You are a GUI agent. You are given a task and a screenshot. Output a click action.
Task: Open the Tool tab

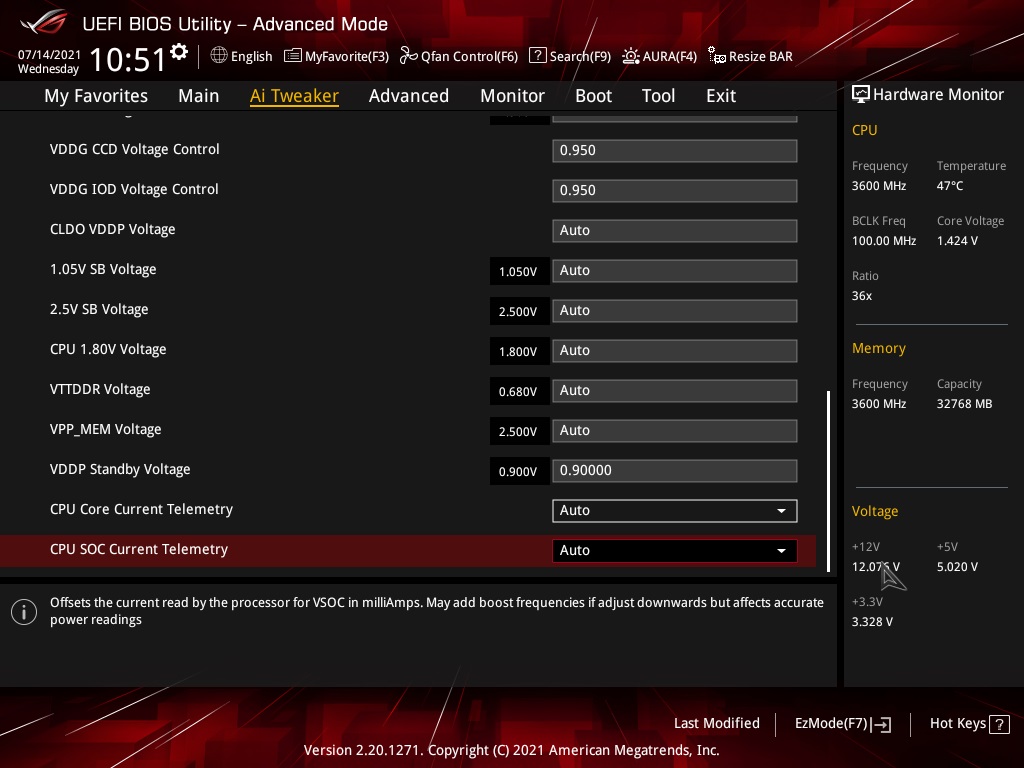tap(658, 96)
